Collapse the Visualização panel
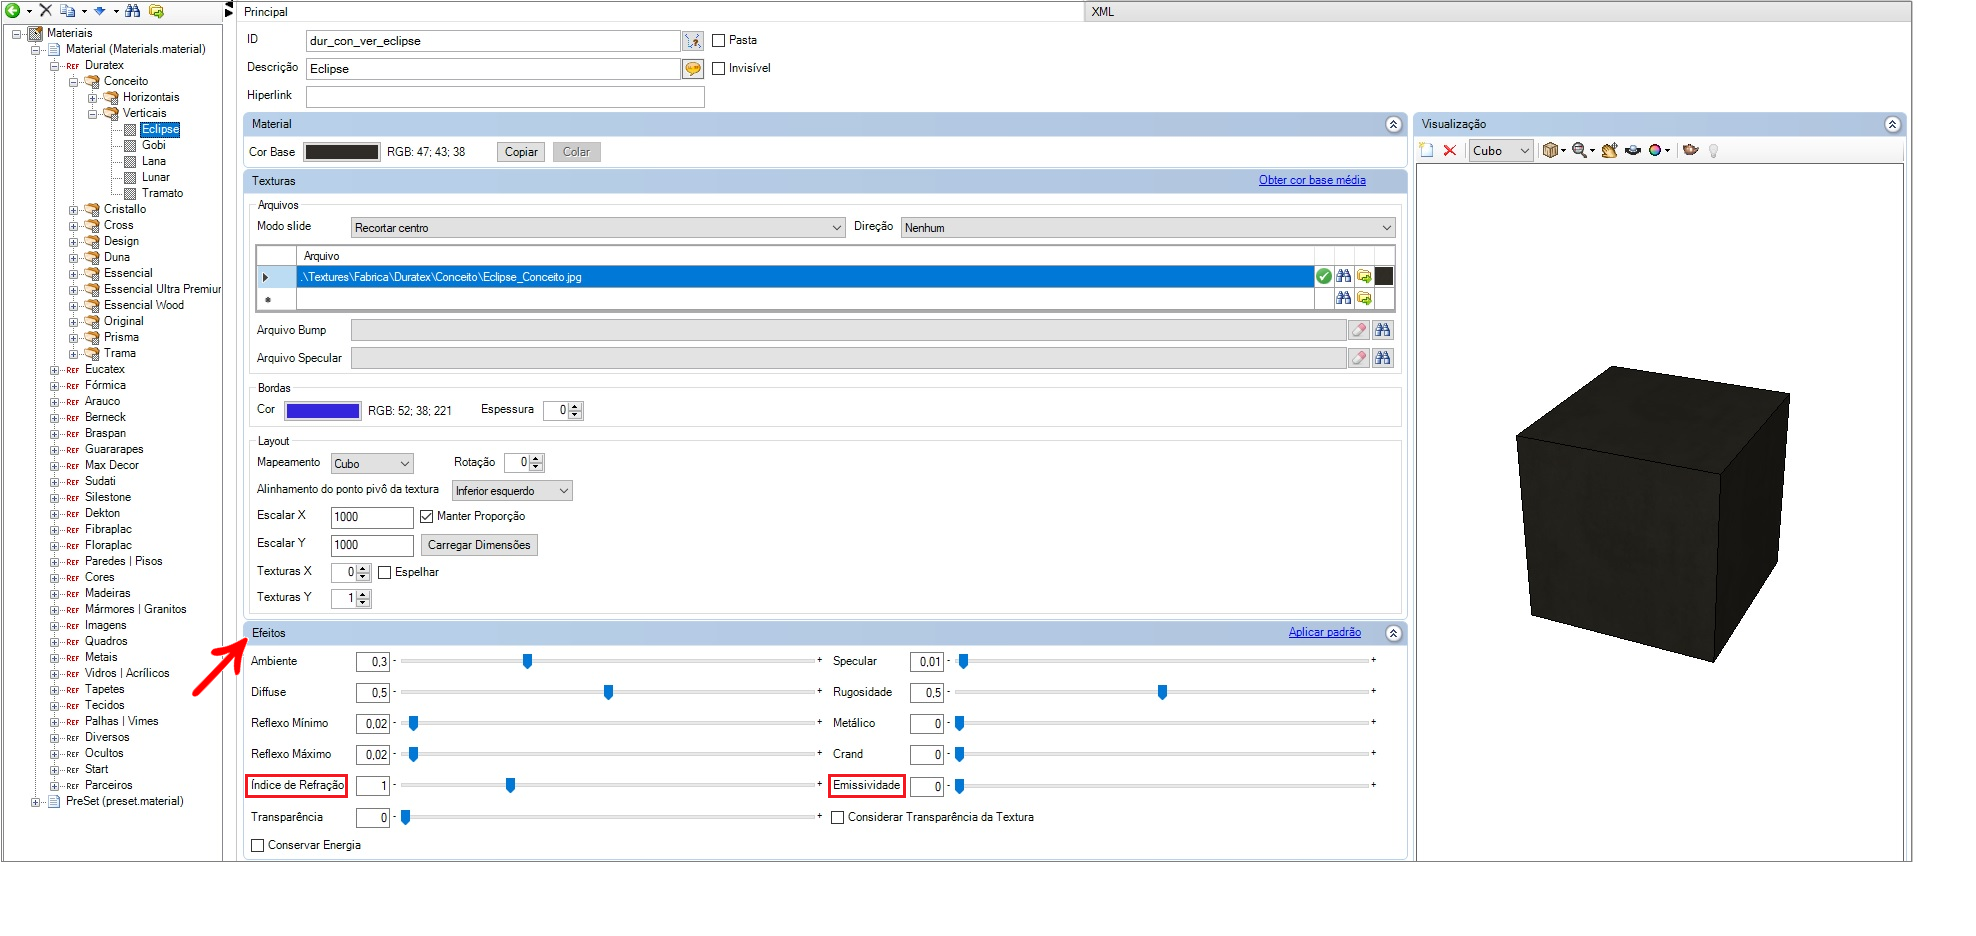1976x936 pixels. point(1892,125)
